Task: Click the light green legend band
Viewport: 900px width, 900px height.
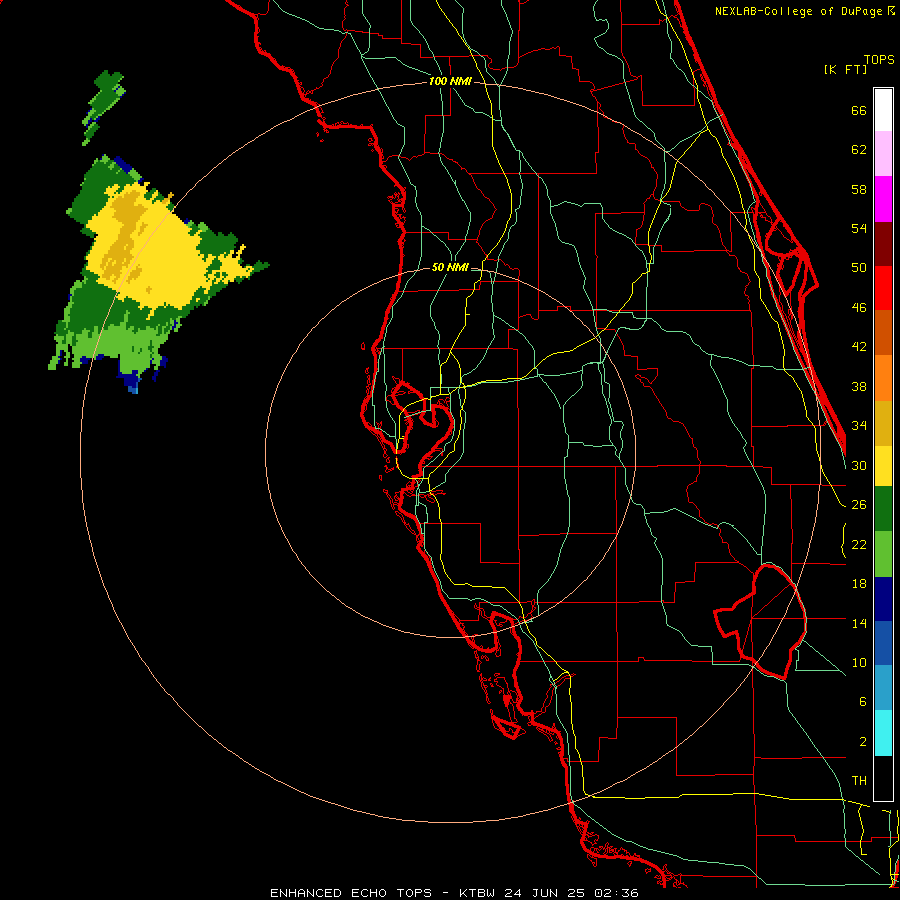Action: [883, 554]
